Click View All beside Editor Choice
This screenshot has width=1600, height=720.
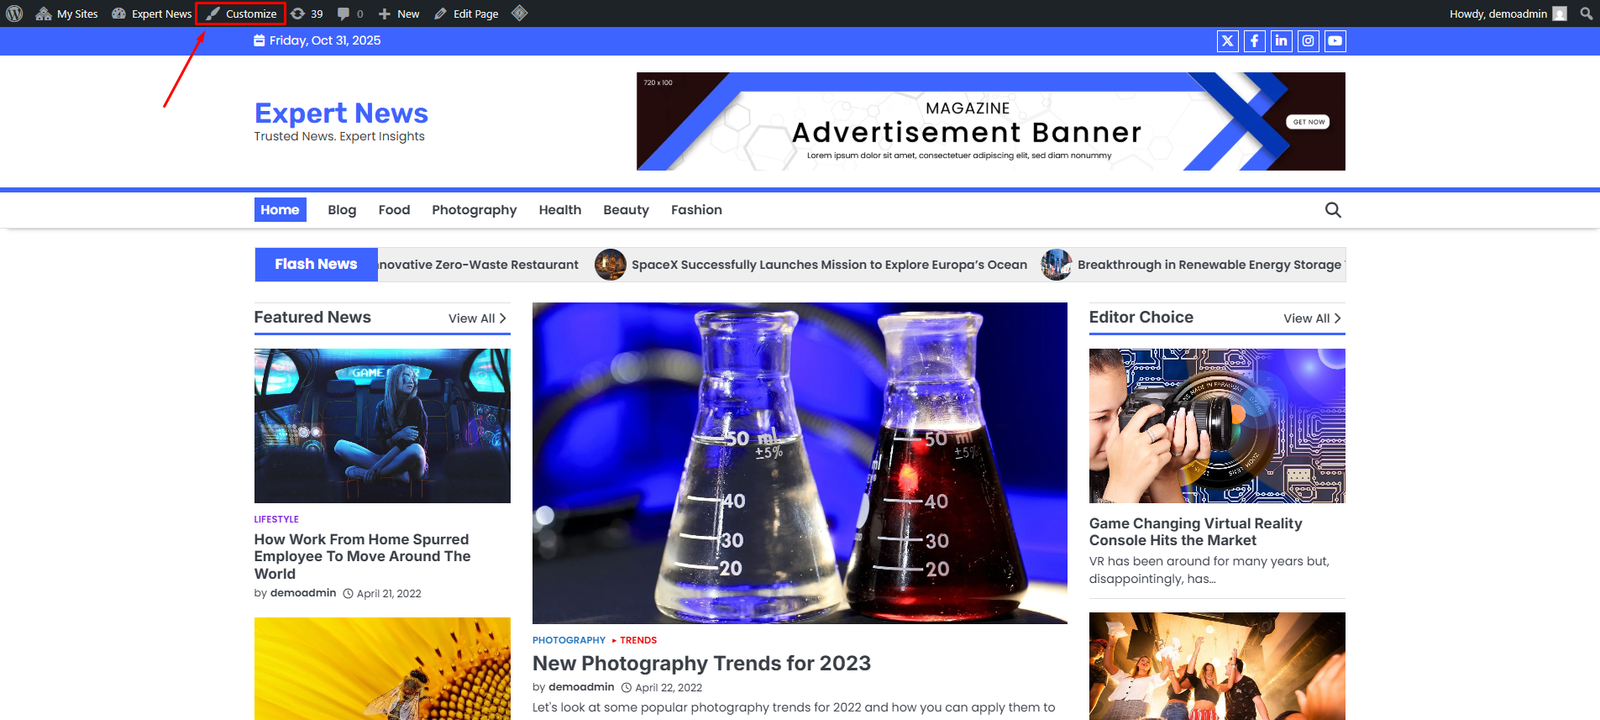(1312, 318)
